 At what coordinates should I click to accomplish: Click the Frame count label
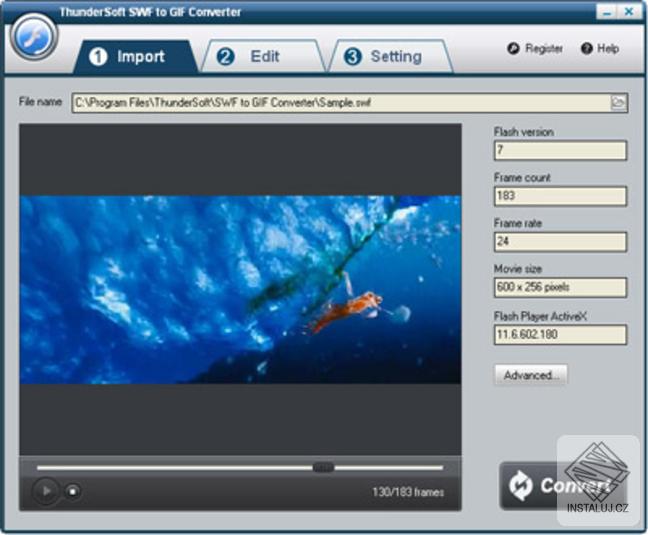522,178
